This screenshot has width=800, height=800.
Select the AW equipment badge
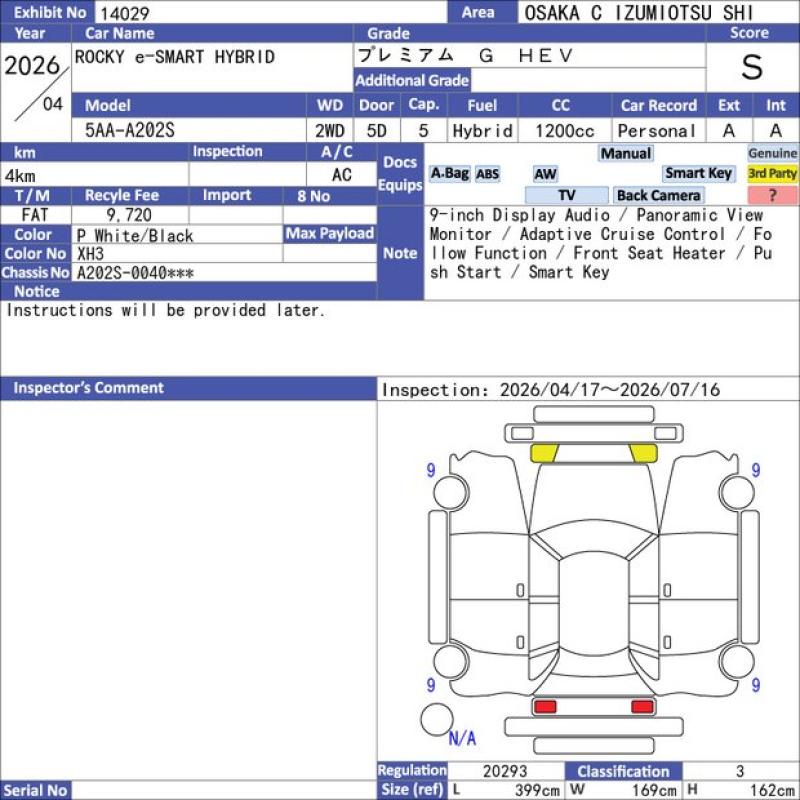click(545, 174)
